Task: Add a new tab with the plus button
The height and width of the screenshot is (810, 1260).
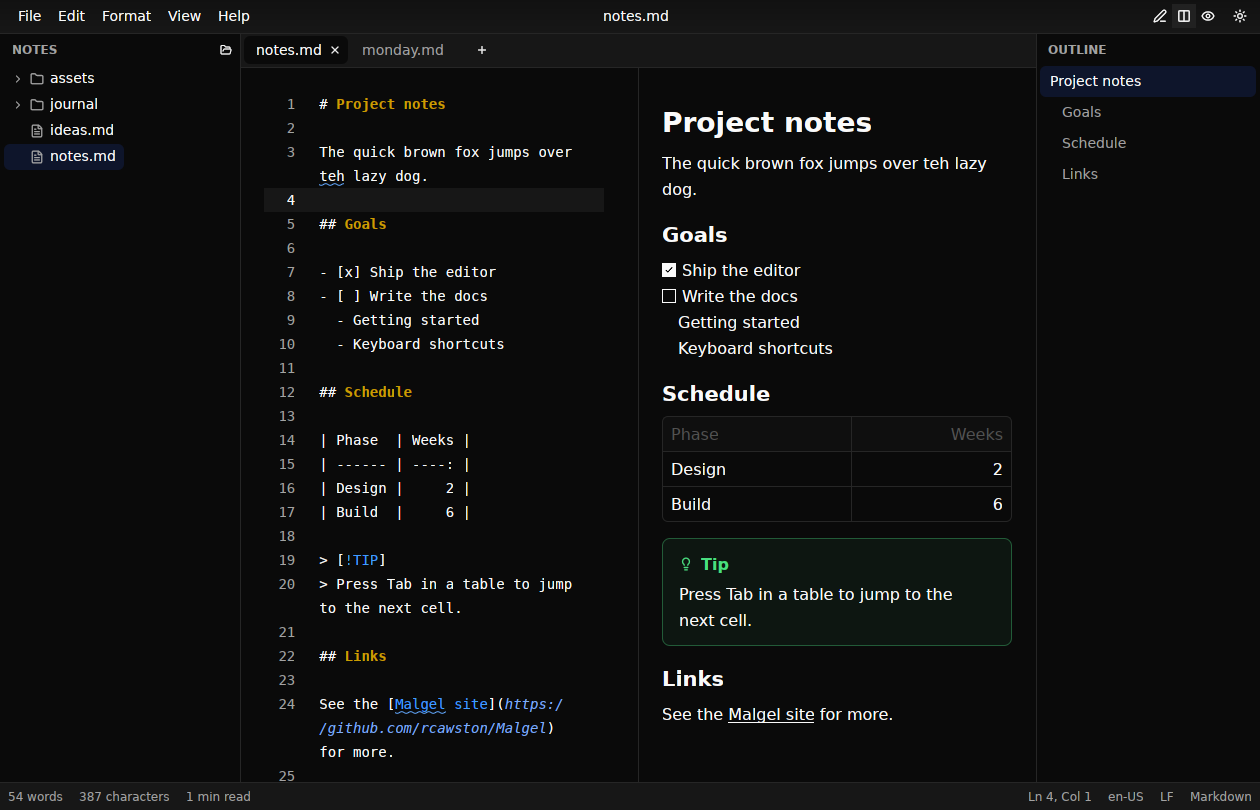Action: [x=481, y=50]
